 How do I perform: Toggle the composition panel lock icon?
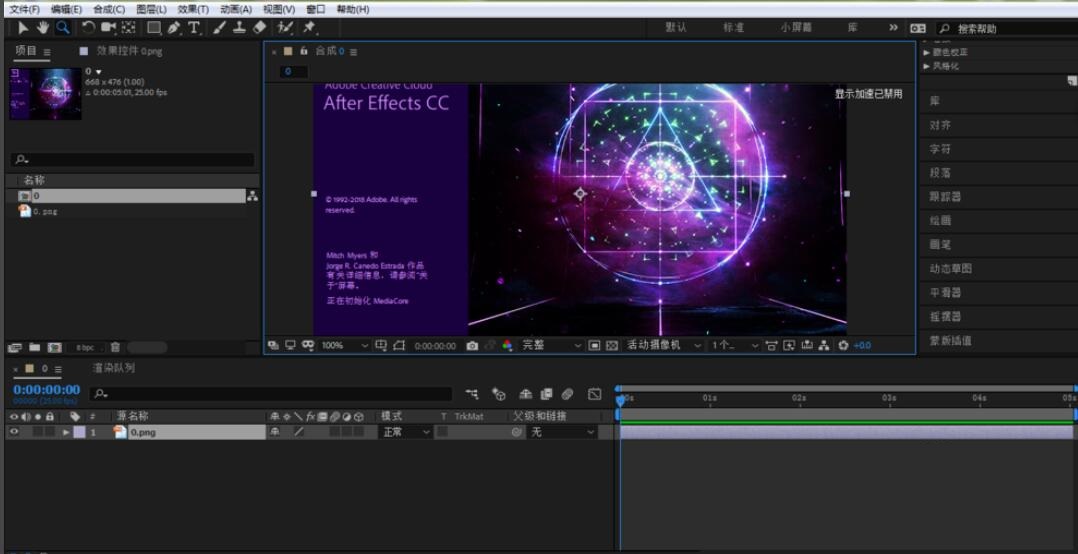pyautogui.click(x=304, y=51)
